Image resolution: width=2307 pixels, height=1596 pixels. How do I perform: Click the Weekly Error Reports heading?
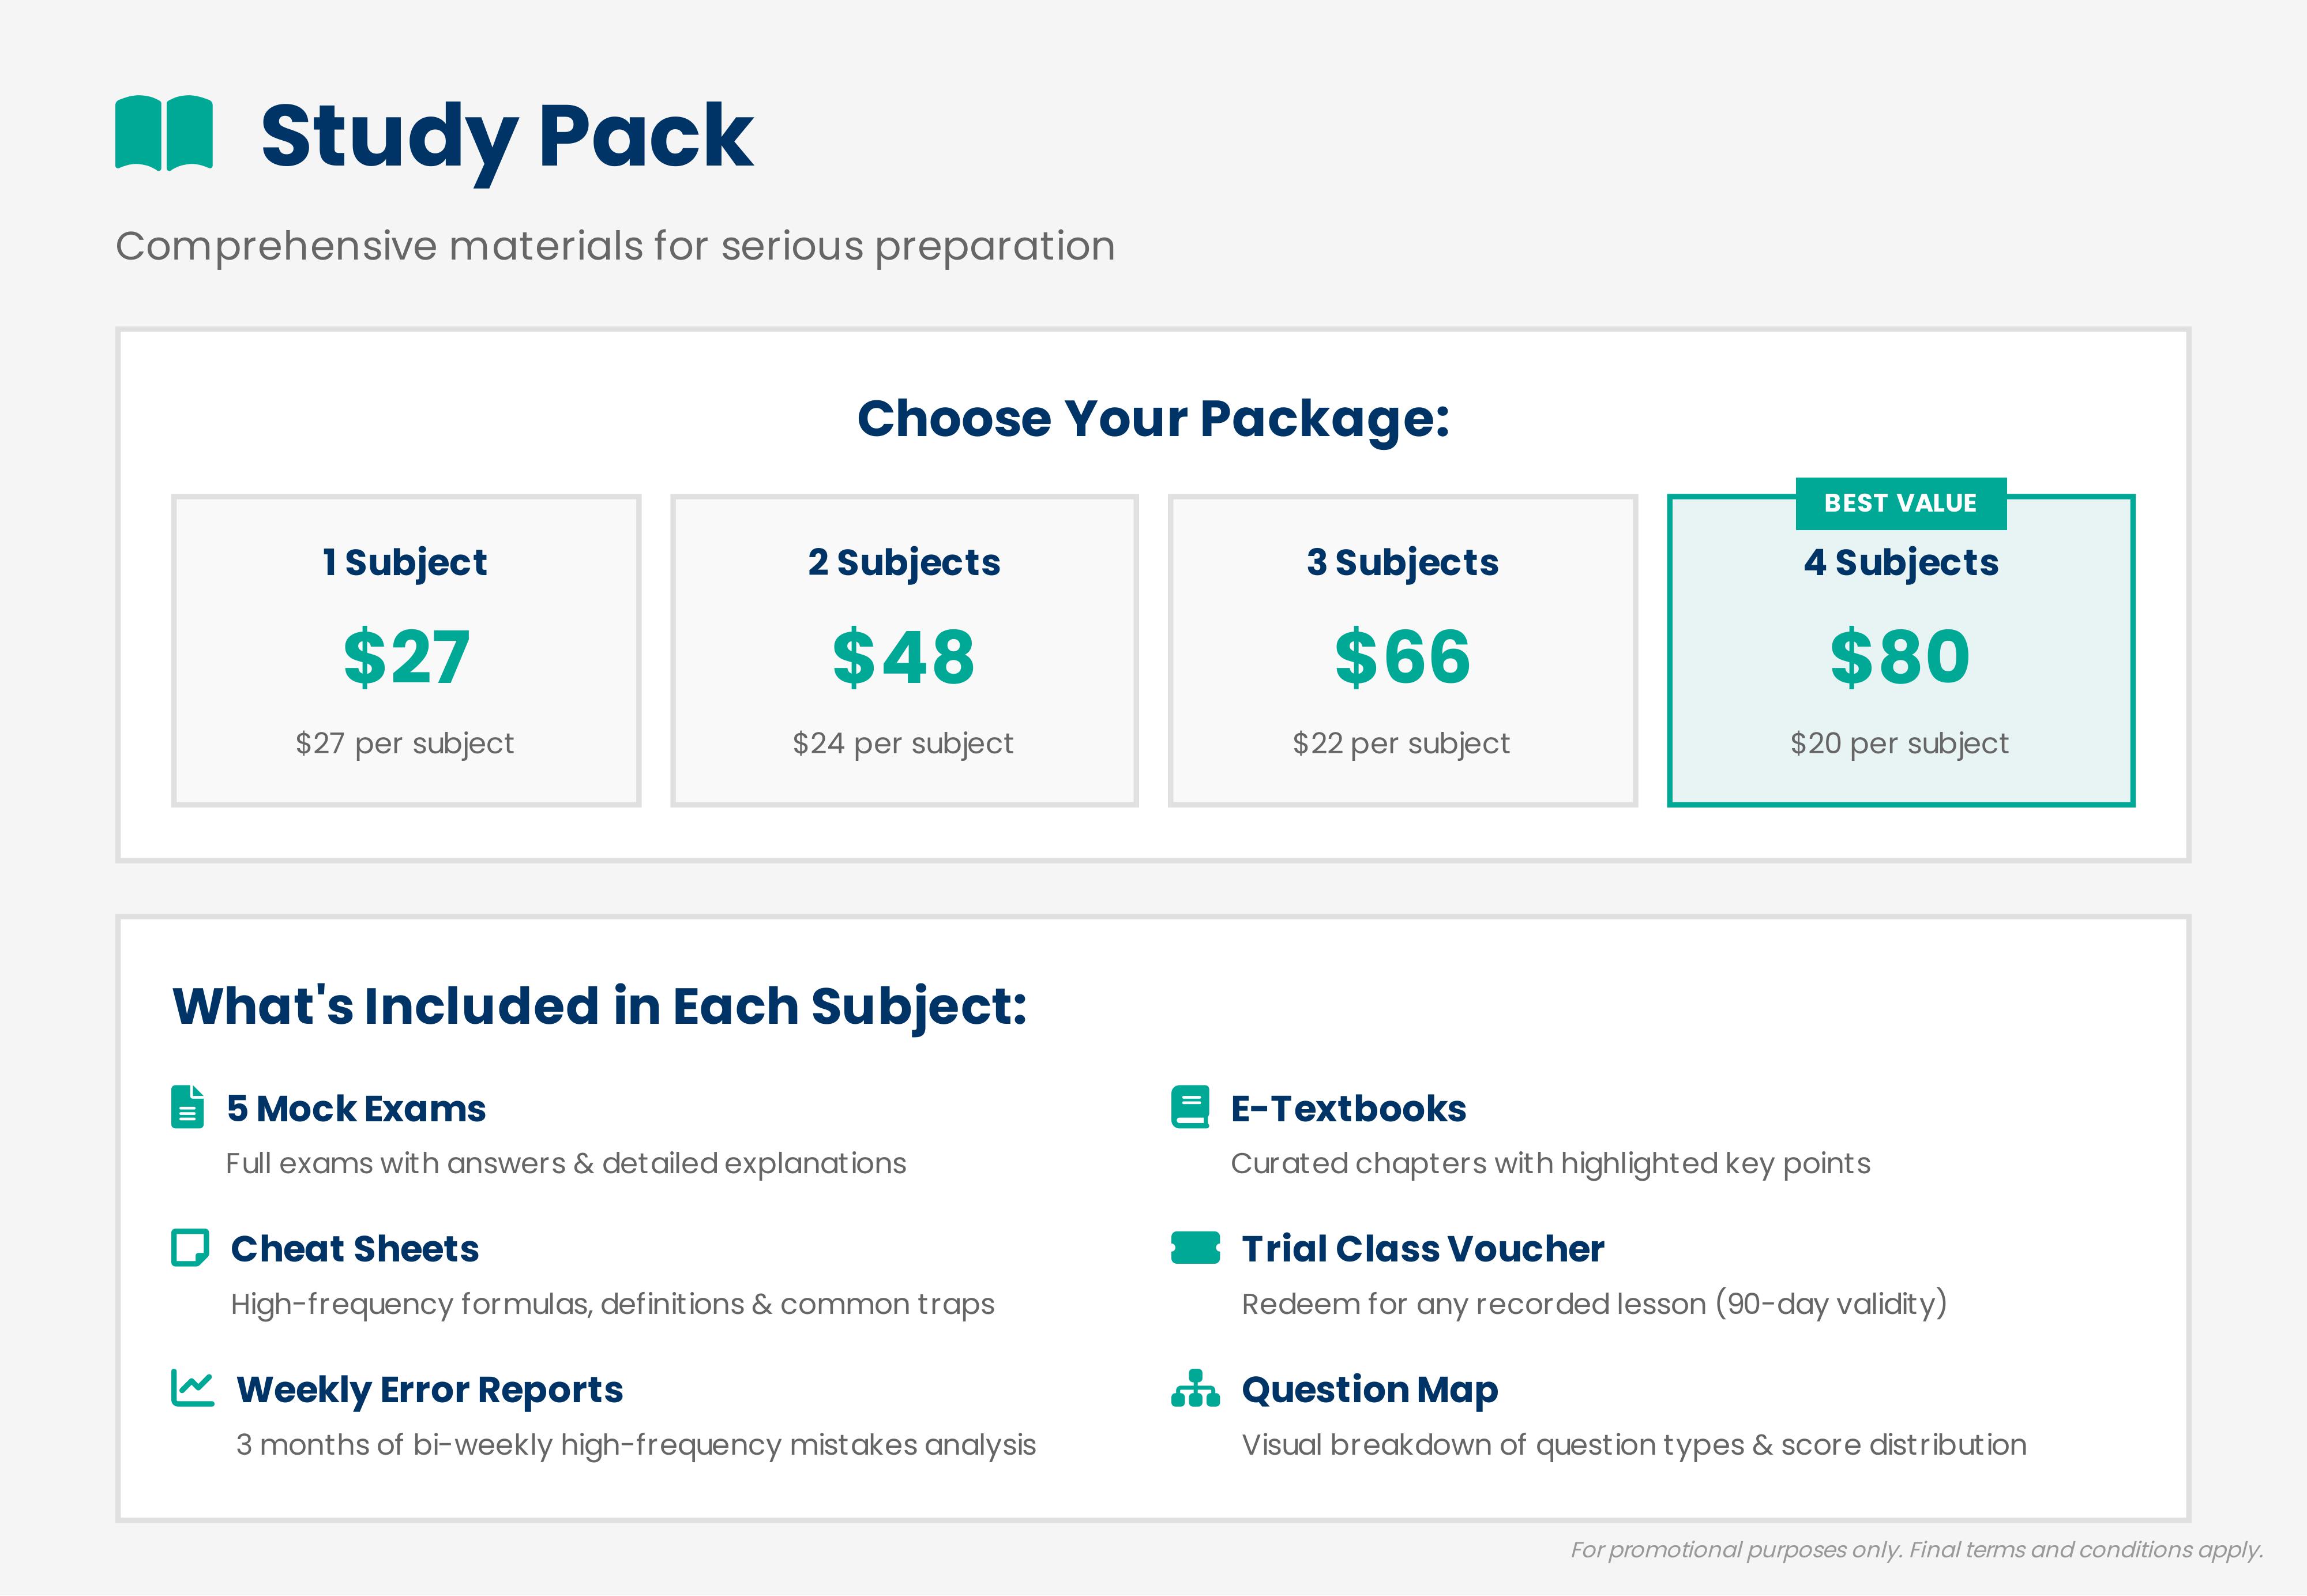pos(429,1389)
